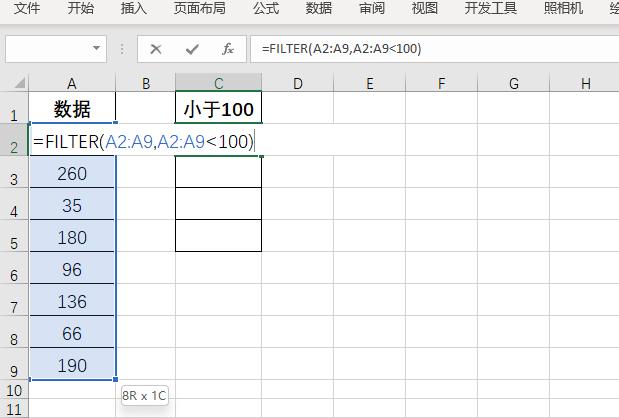The width and height of the screenshot is (619, 418).
Task: Cancel the formula entry with X icon
Action: point(156,49)
